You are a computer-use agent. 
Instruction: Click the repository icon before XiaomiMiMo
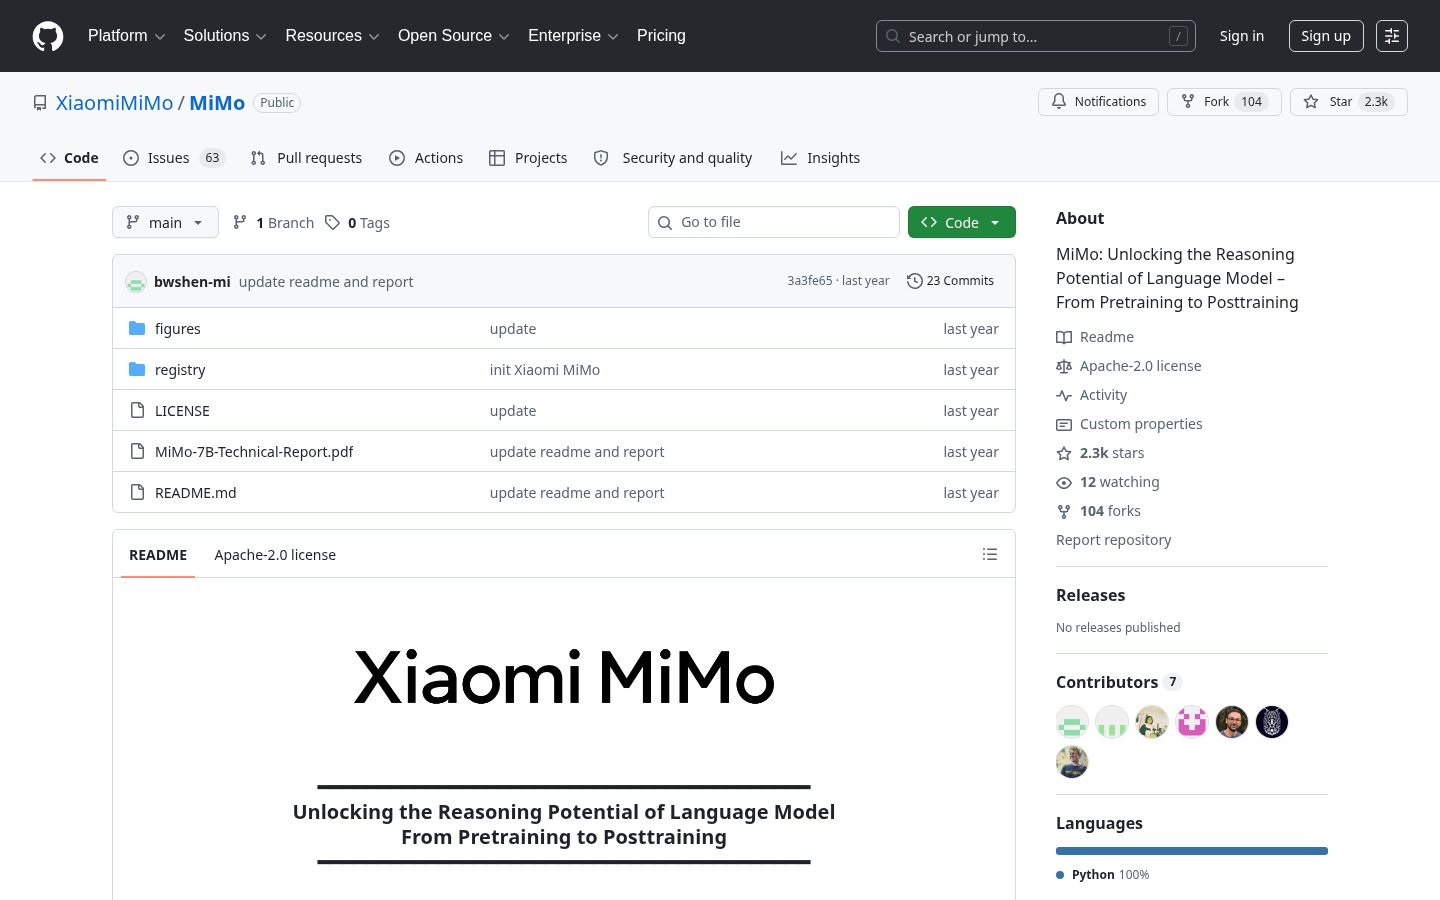click(40, 103)
